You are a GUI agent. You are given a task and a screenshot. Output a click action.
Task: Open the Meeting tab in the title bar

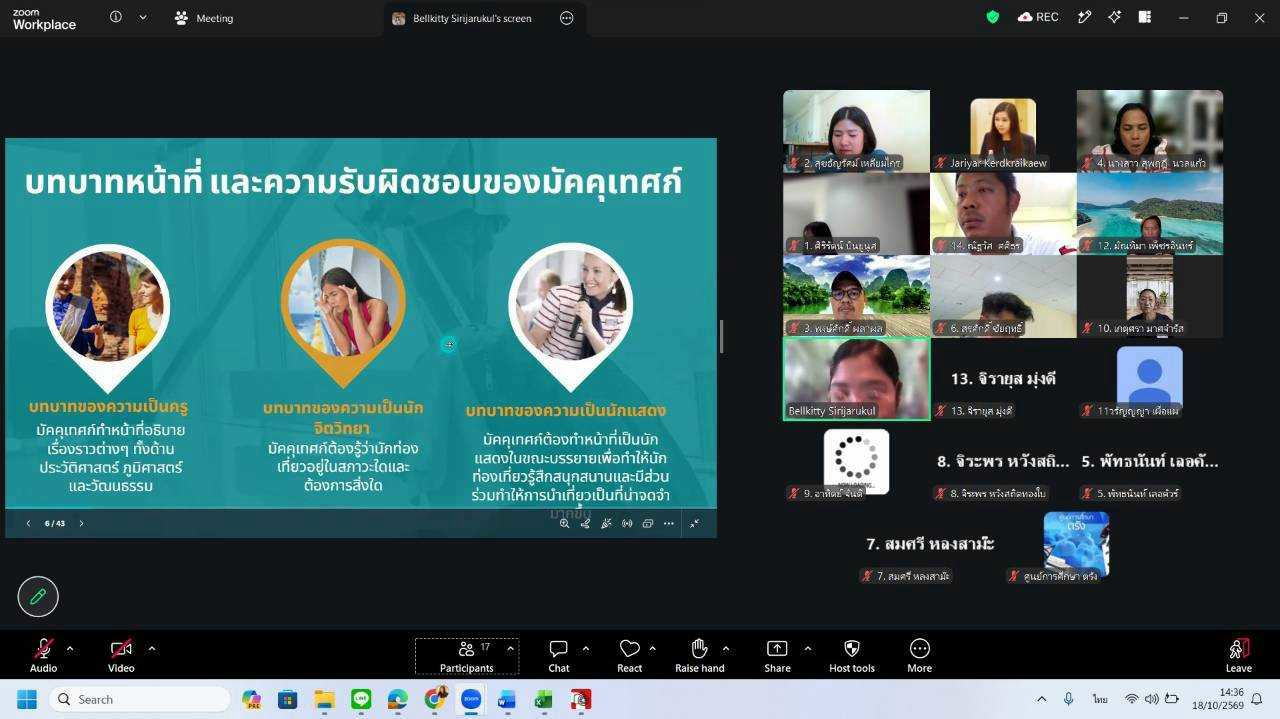click(x=203, y=18)
